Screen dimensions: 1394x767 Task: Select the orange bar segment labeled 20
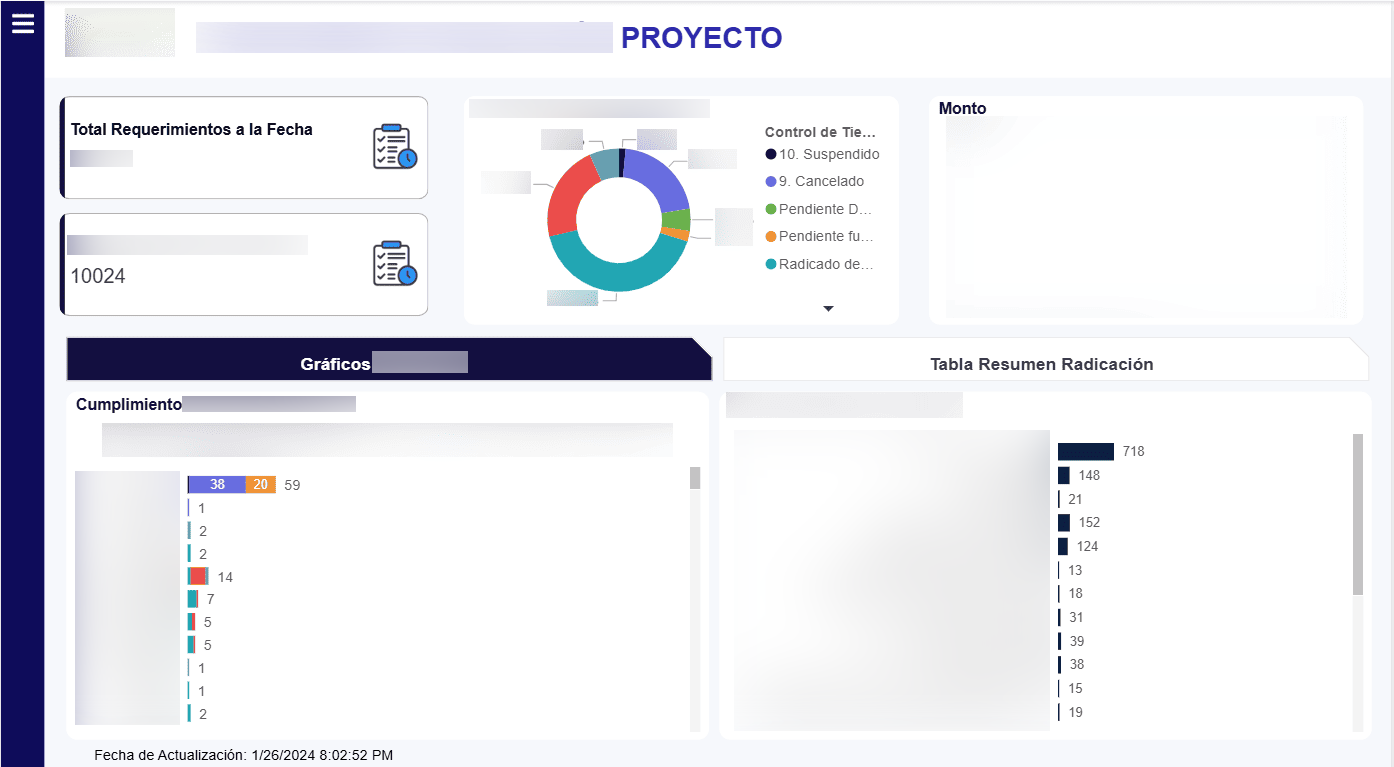[260, 485]
